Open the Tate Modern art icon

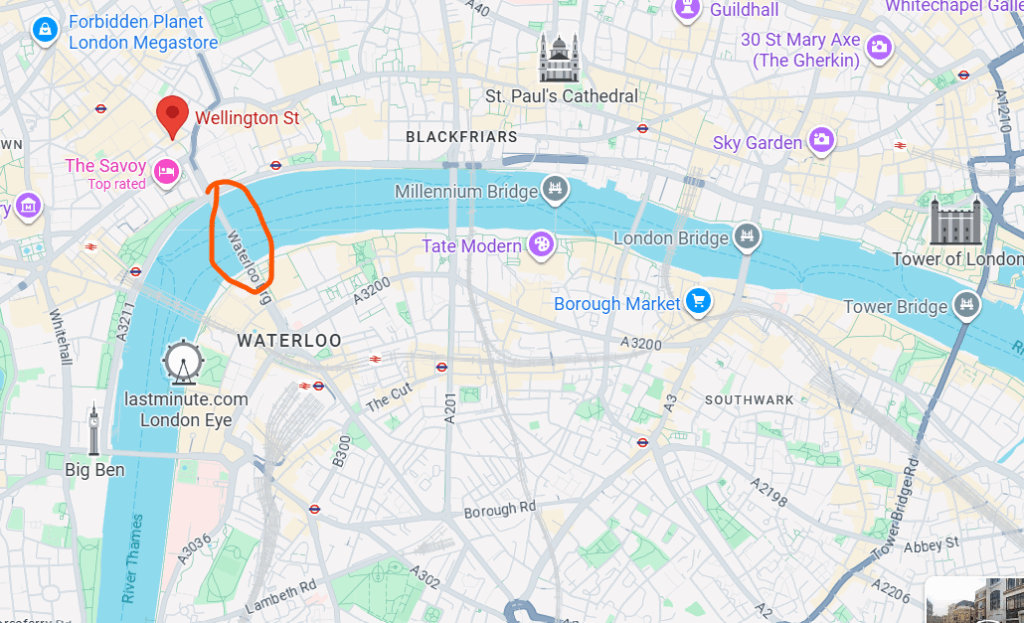pos(541,245)
